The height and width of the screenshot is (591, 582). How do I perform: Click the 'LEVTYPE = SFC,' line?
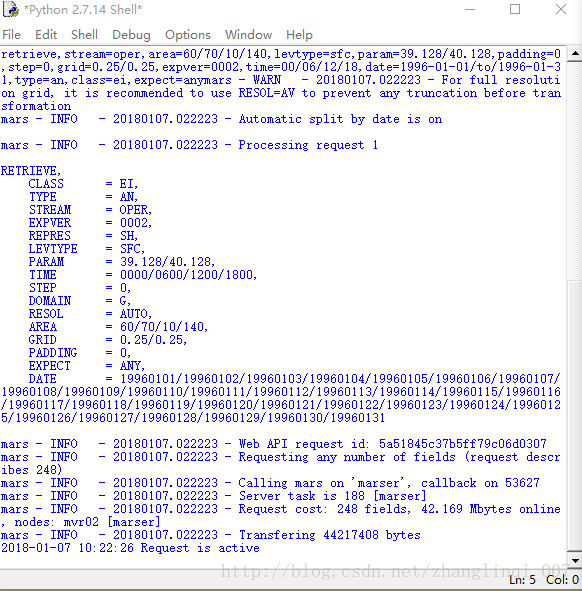[87, 249]
